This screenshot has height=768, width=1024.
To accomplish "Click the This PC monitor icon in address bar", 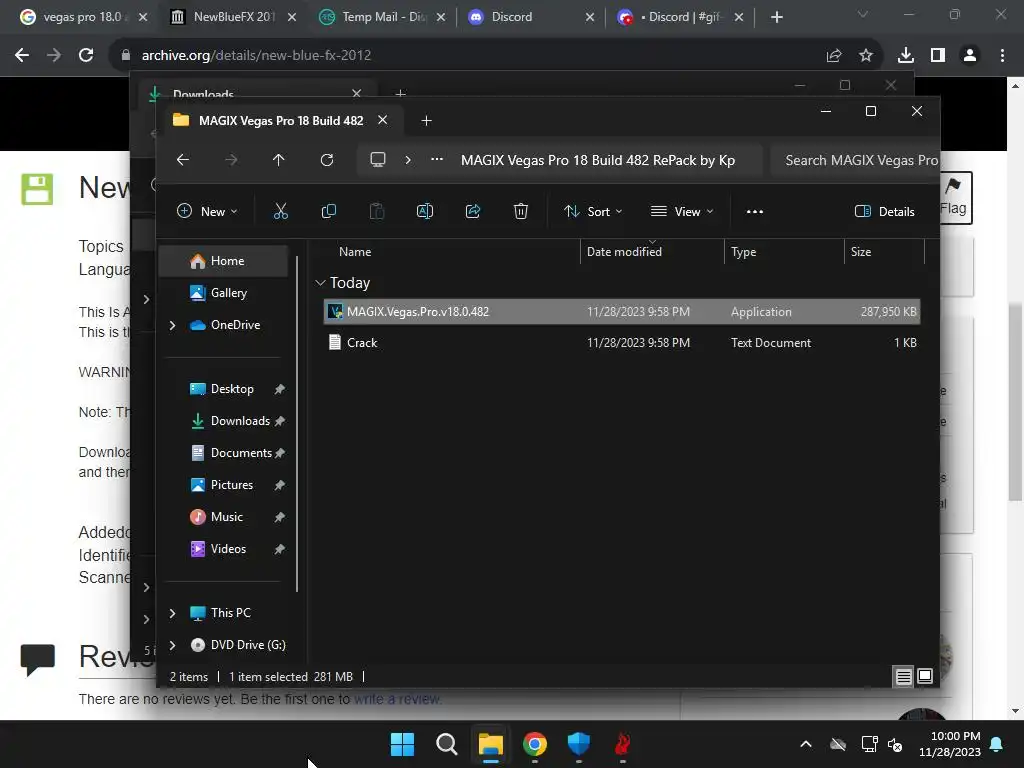I will (377, 160).
